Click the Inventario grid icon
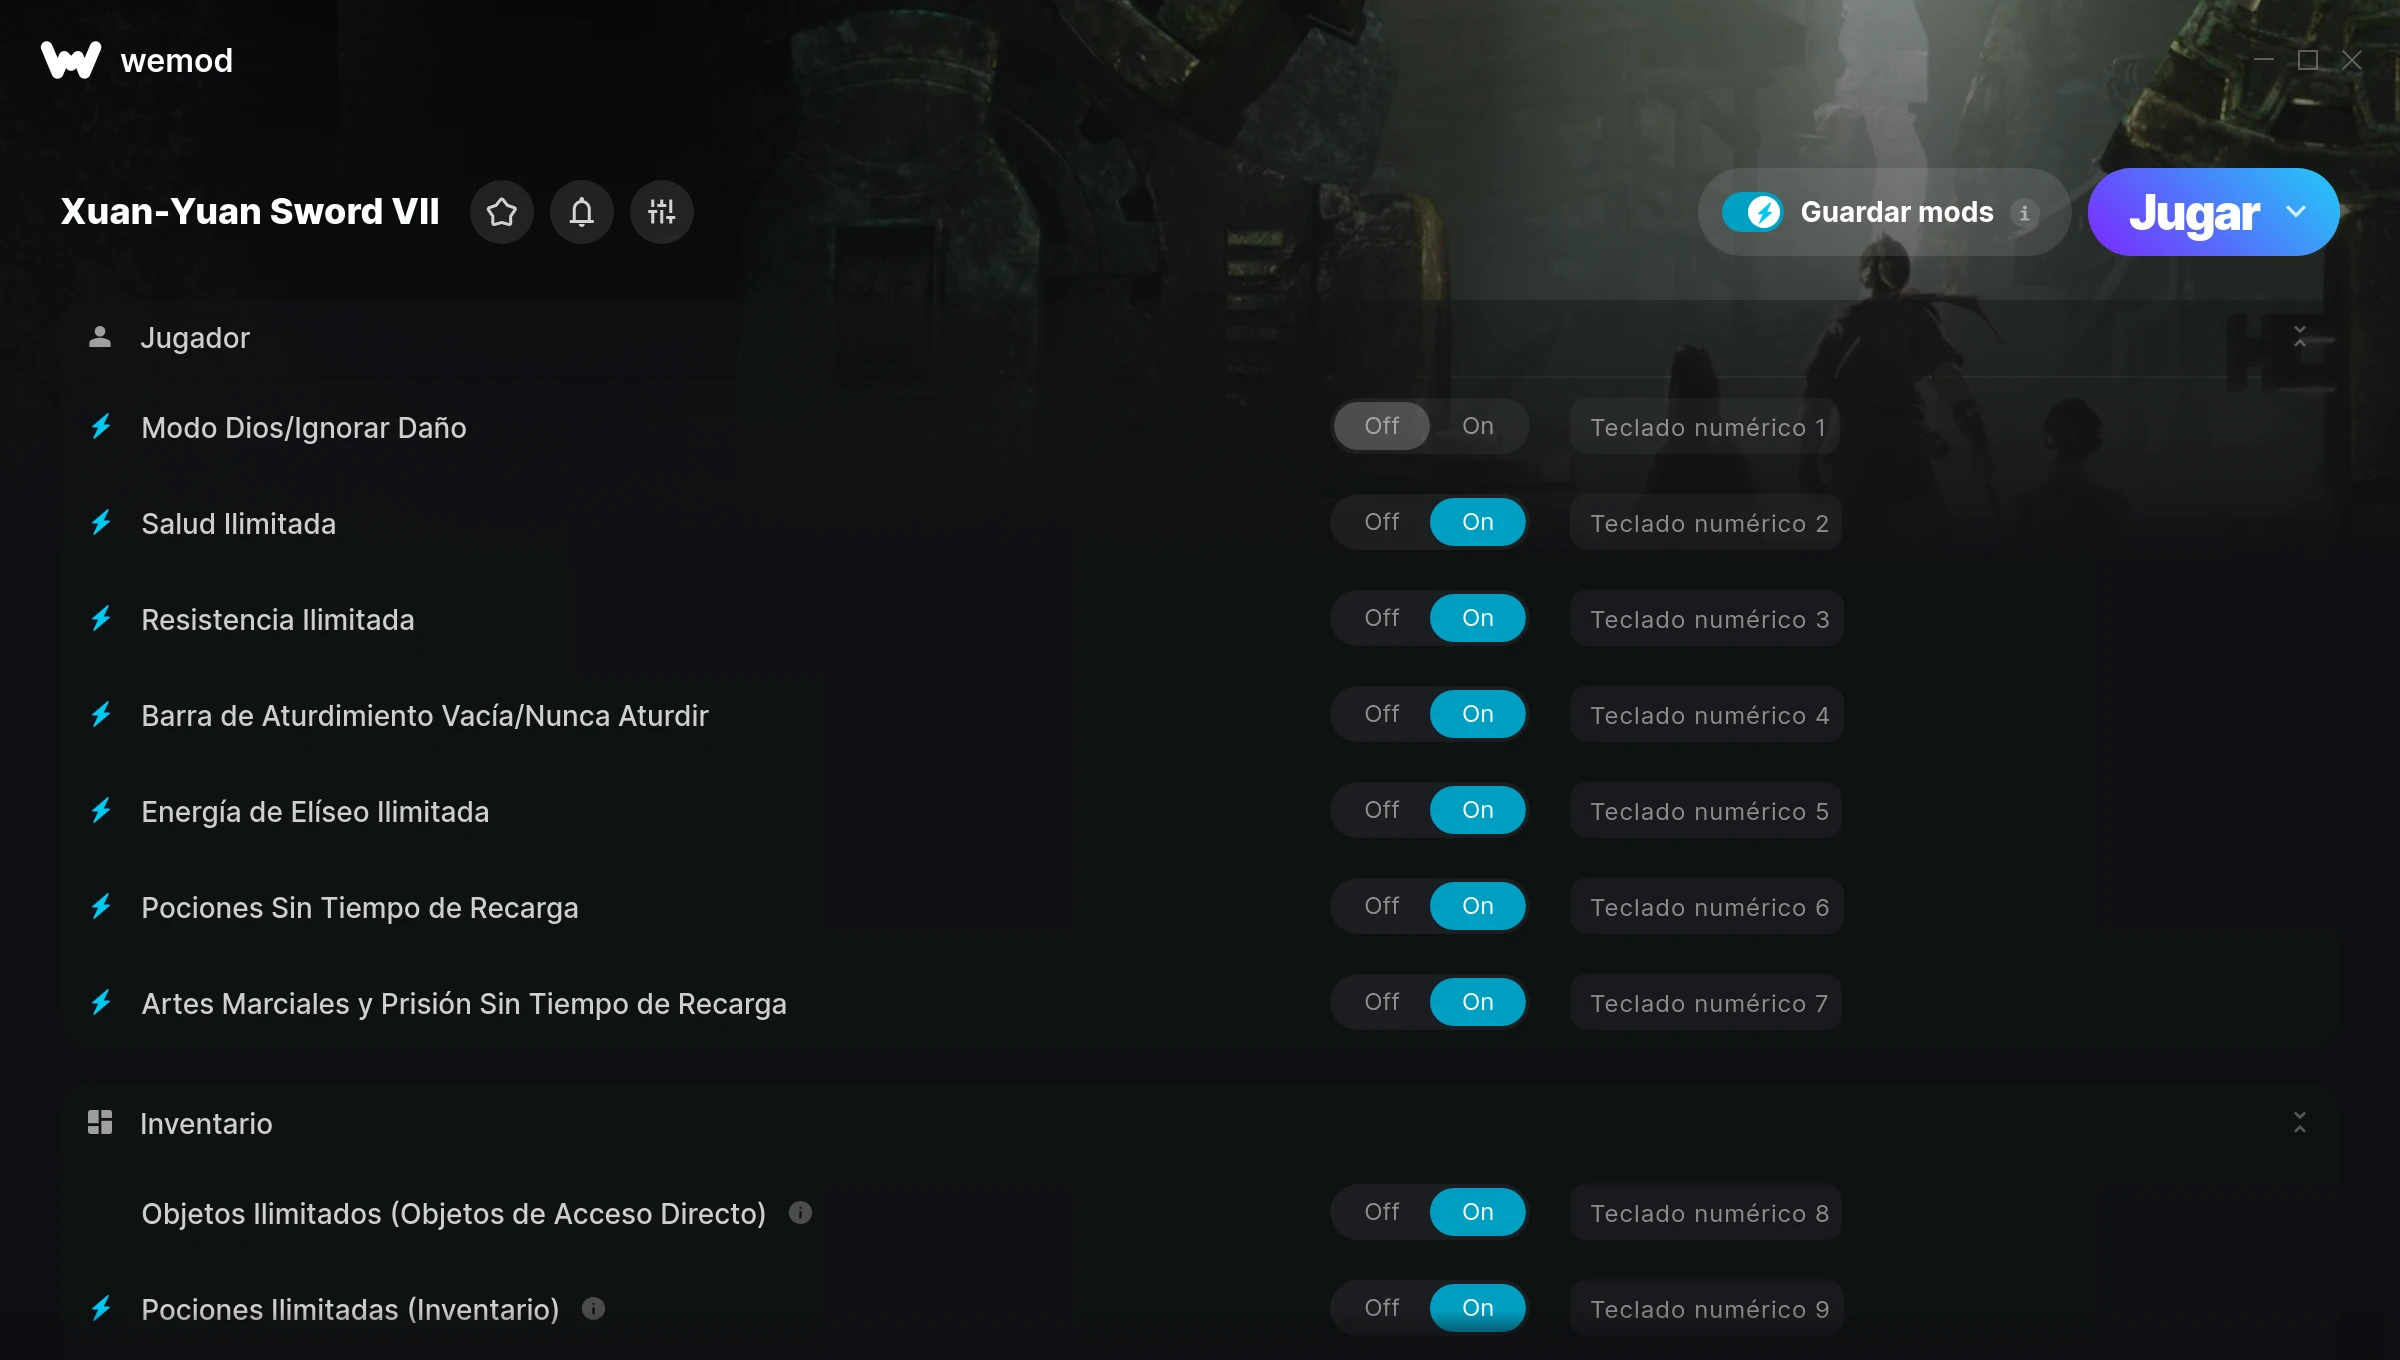The width and height of the screenshot is (2400, 1360). [x=100, y=1122]
